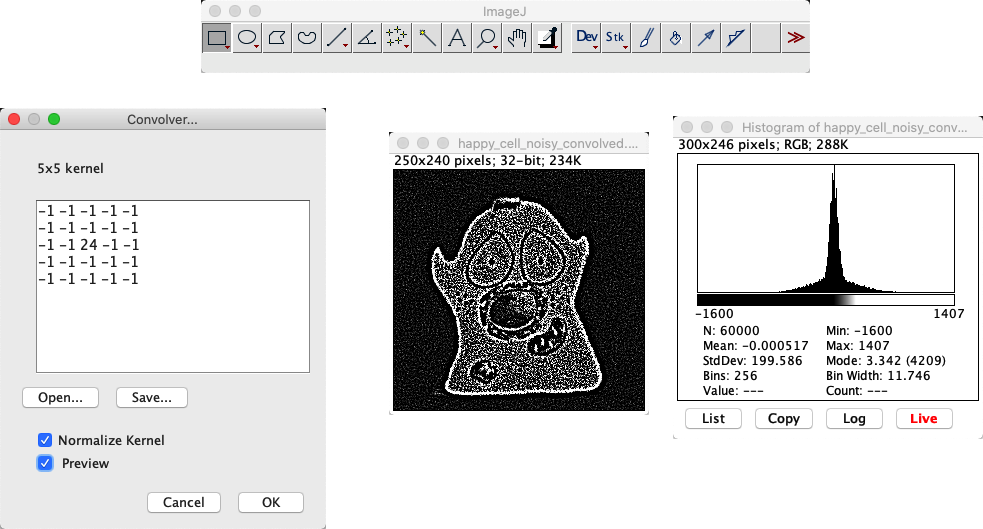The image size is (983, 529).
Task: Click the histogram plot area
Action: tap(826, 228)
